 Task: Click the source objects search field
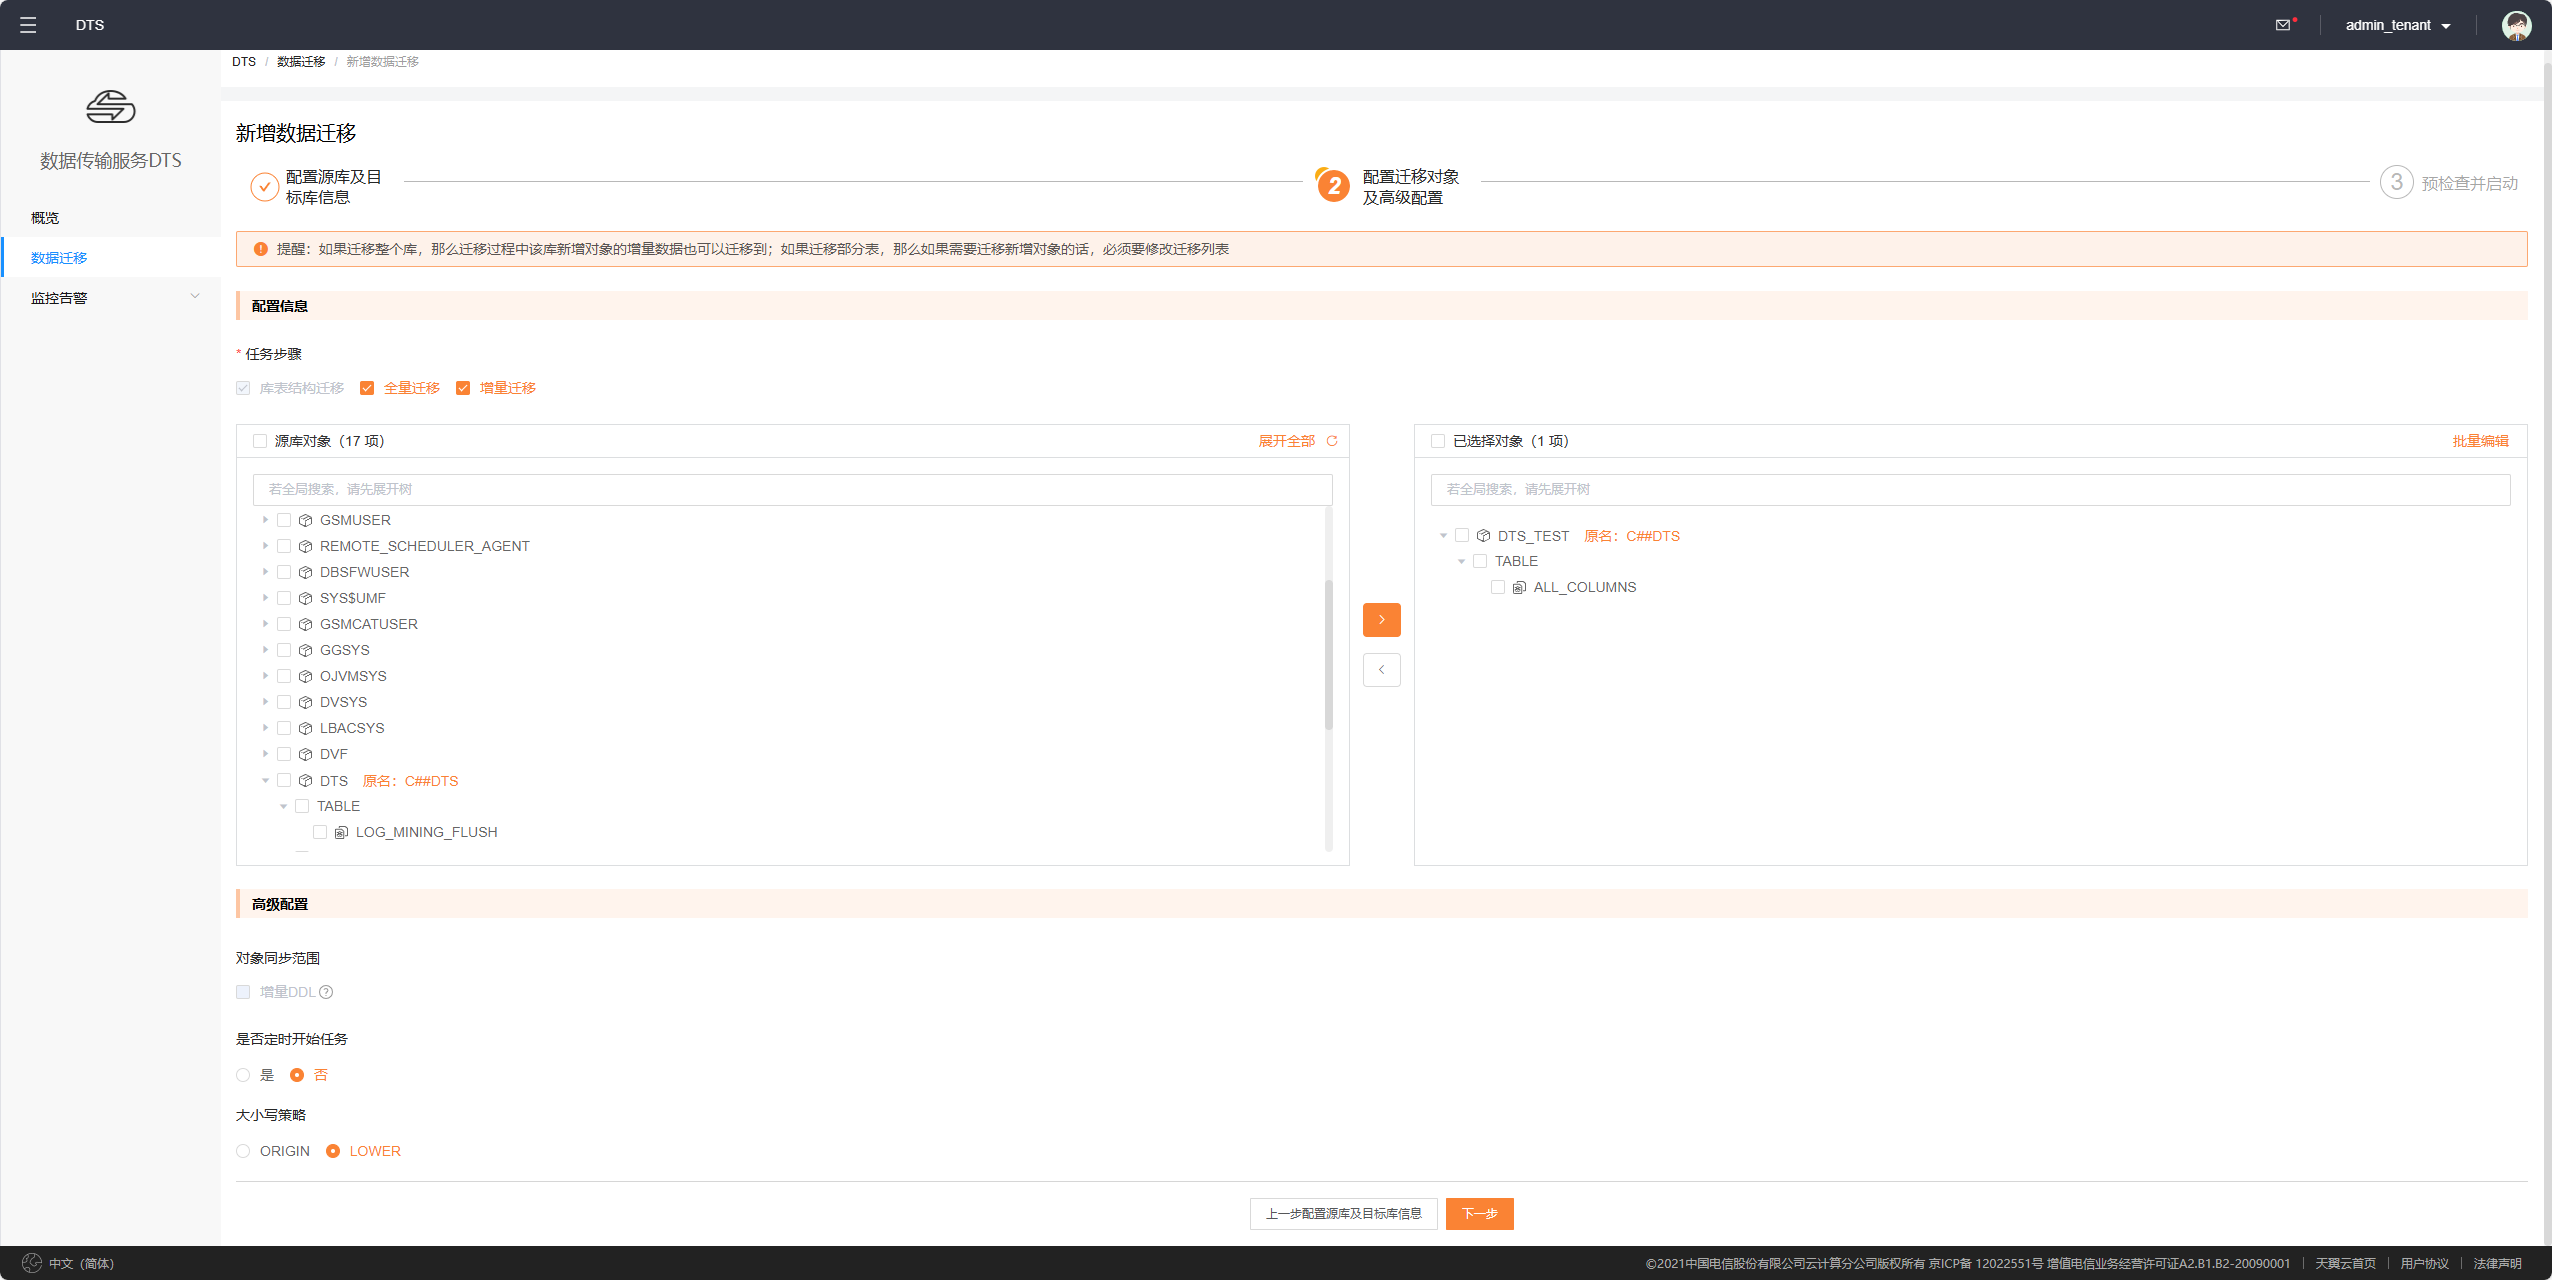[x=792, y=489]
